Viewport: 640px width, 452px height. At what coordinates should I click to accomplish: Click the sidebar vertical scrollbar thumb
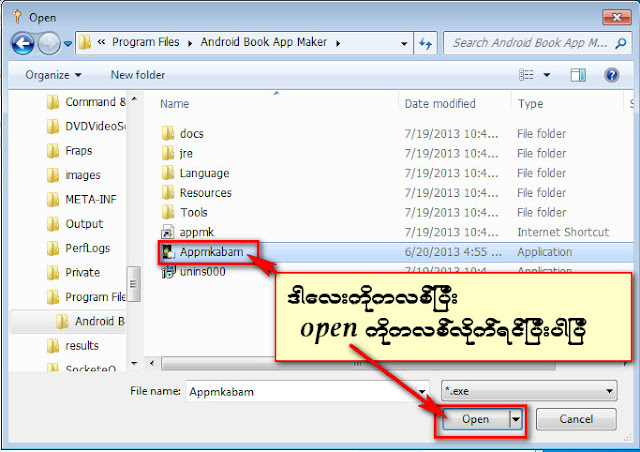click(x=133, y=284)
